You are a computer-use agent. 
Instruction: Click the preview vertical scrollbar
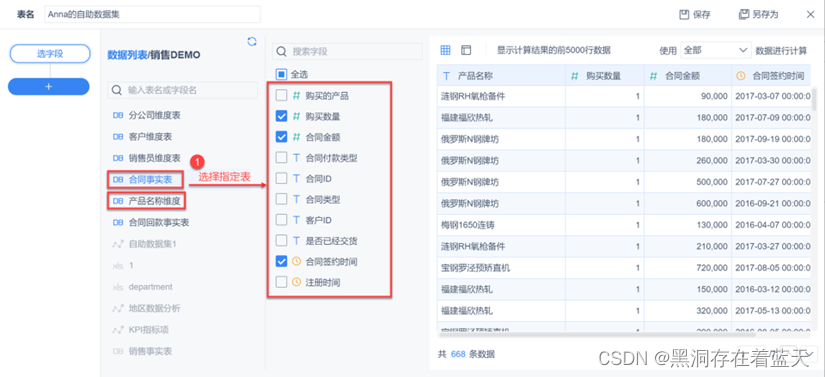(815, 100)
